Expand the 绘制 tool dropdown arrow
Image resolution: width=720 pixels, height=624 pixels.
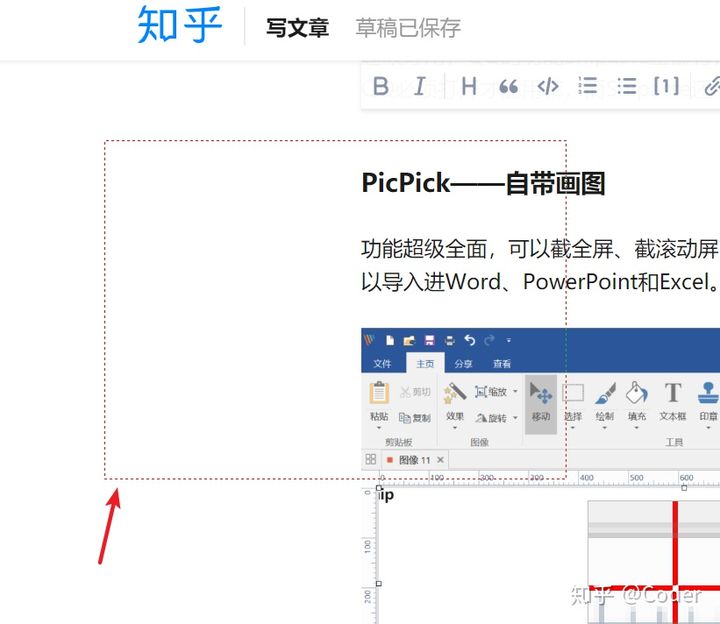click(605, 428)
